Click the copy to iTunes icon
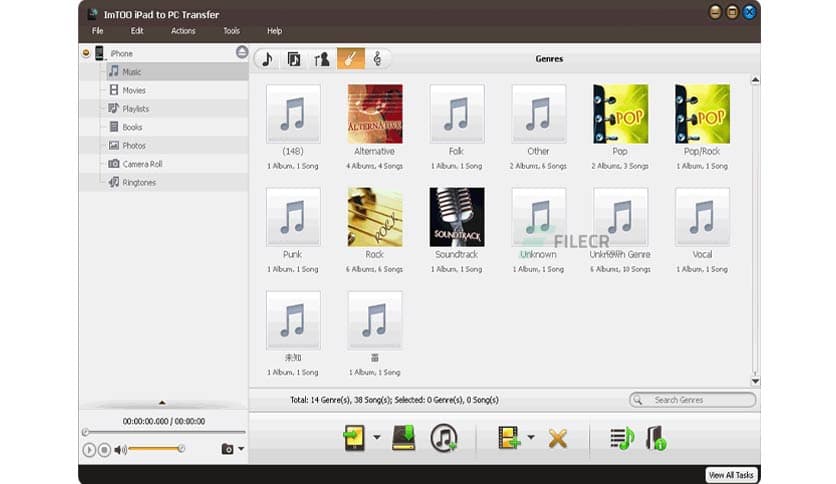The width and height of the screenshot is (836, 484). pyautogui.click(x=444, y=438)
